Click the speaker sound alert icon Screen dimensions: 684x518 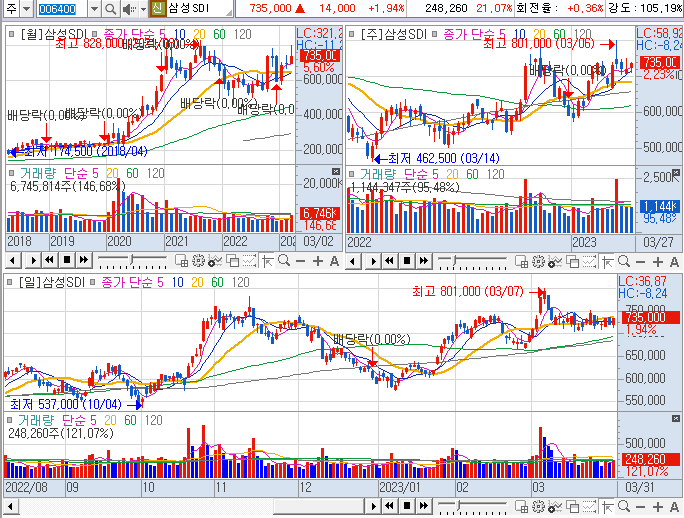(x=128, y=8)
